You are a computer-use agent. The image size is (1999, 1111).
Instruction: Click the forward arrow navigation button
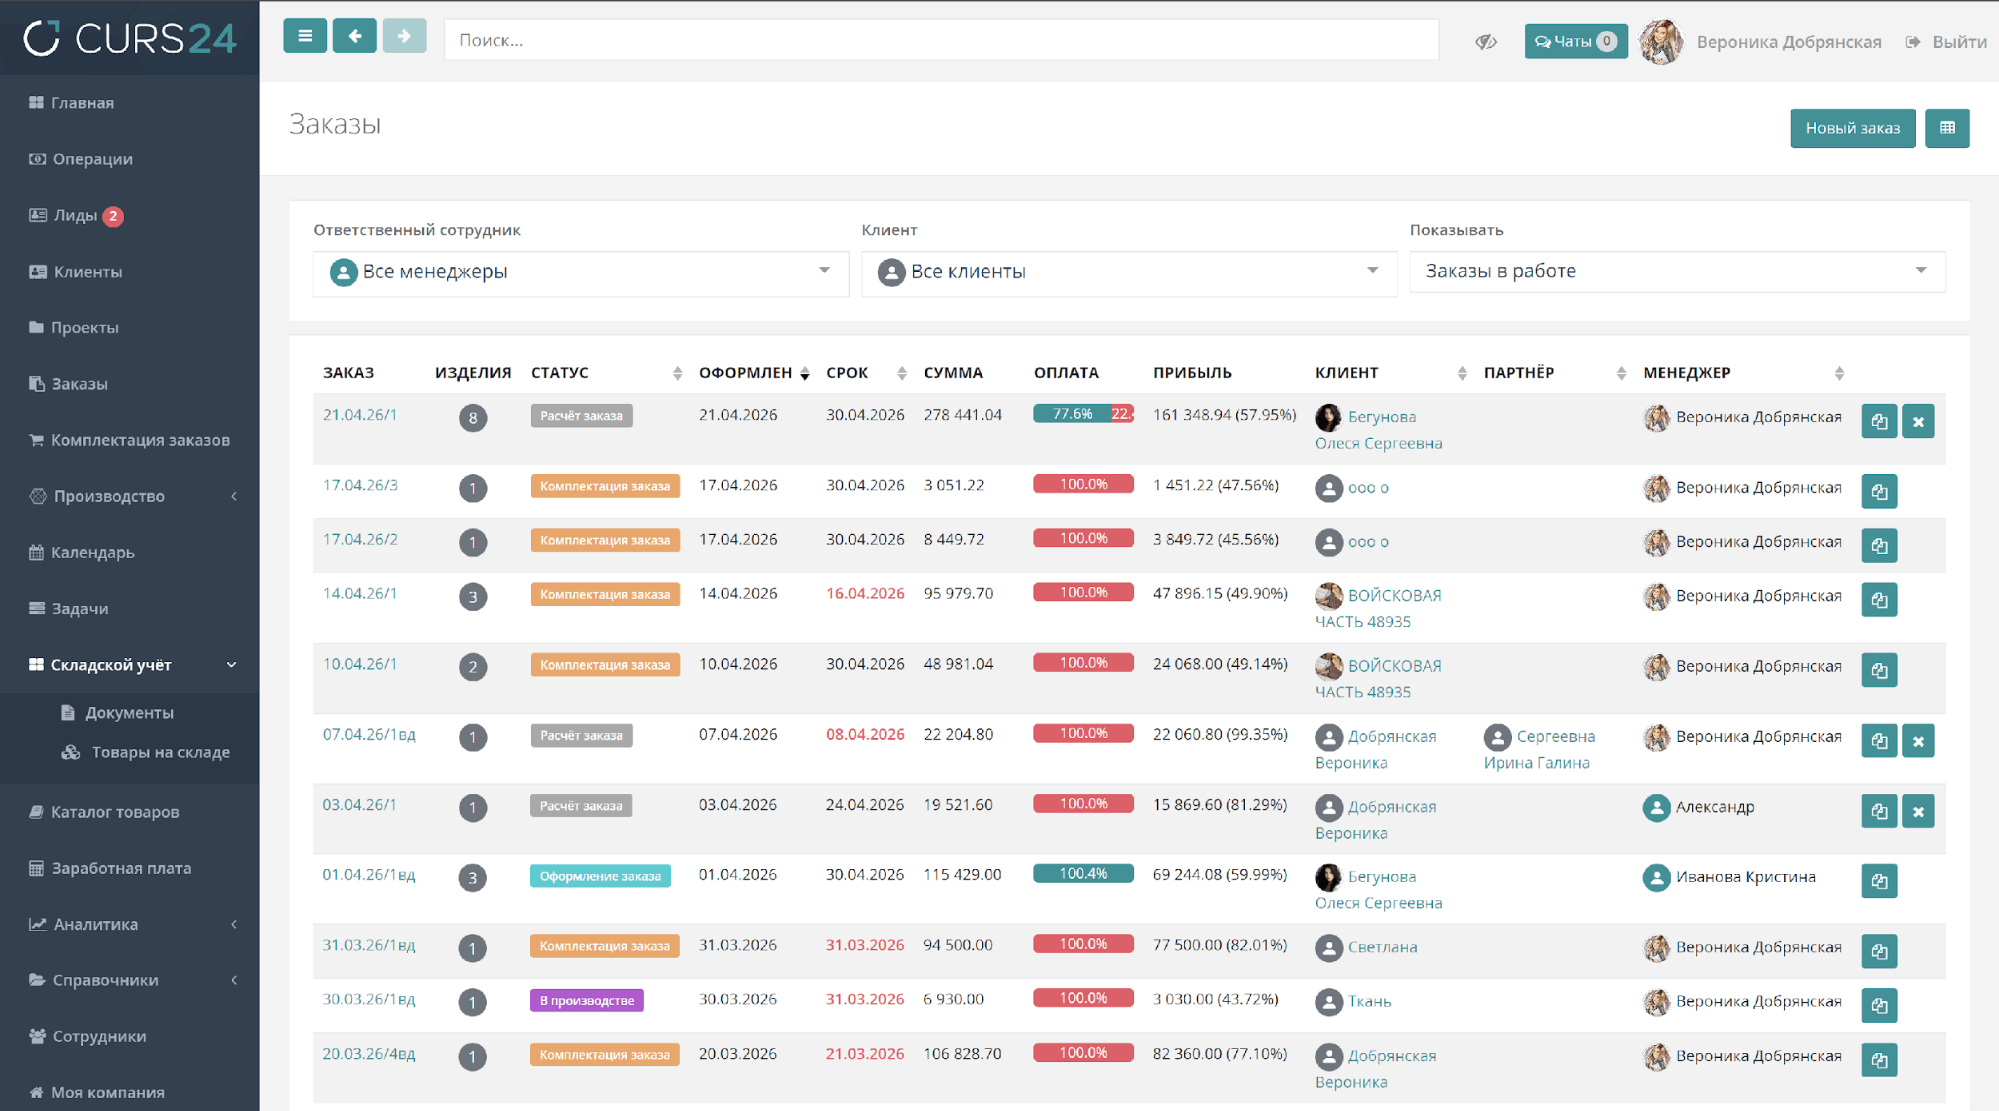tap(404, 37)
